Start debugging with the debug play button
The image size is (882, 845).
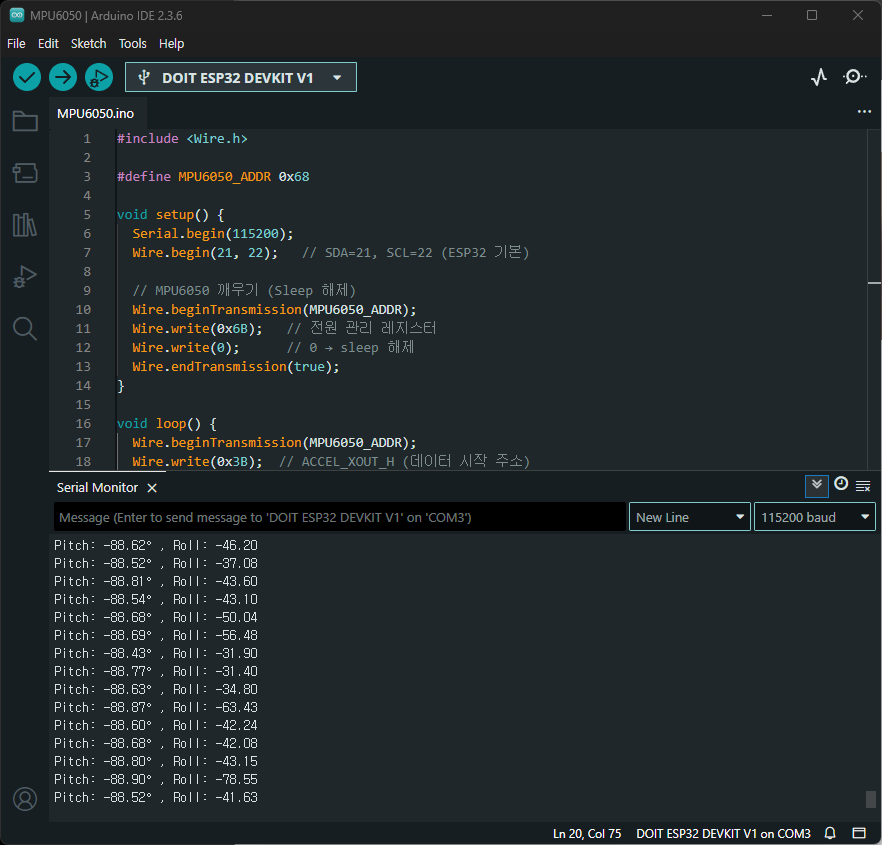pyautogui.click(x=99, y=77)
